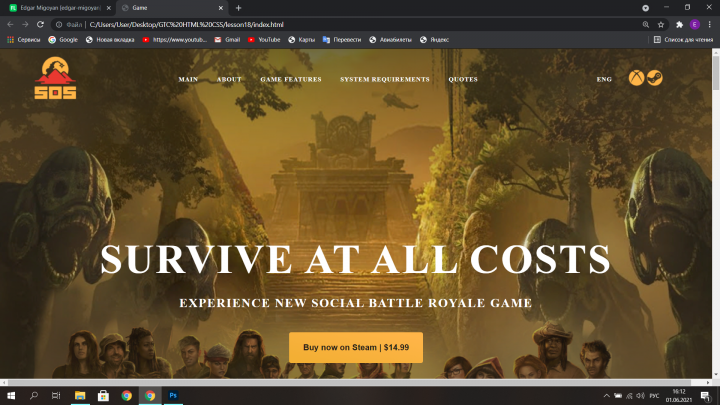Open the Steam platform icon
Viewport: 720px width, 405px height.
click(x=655, y=78)
